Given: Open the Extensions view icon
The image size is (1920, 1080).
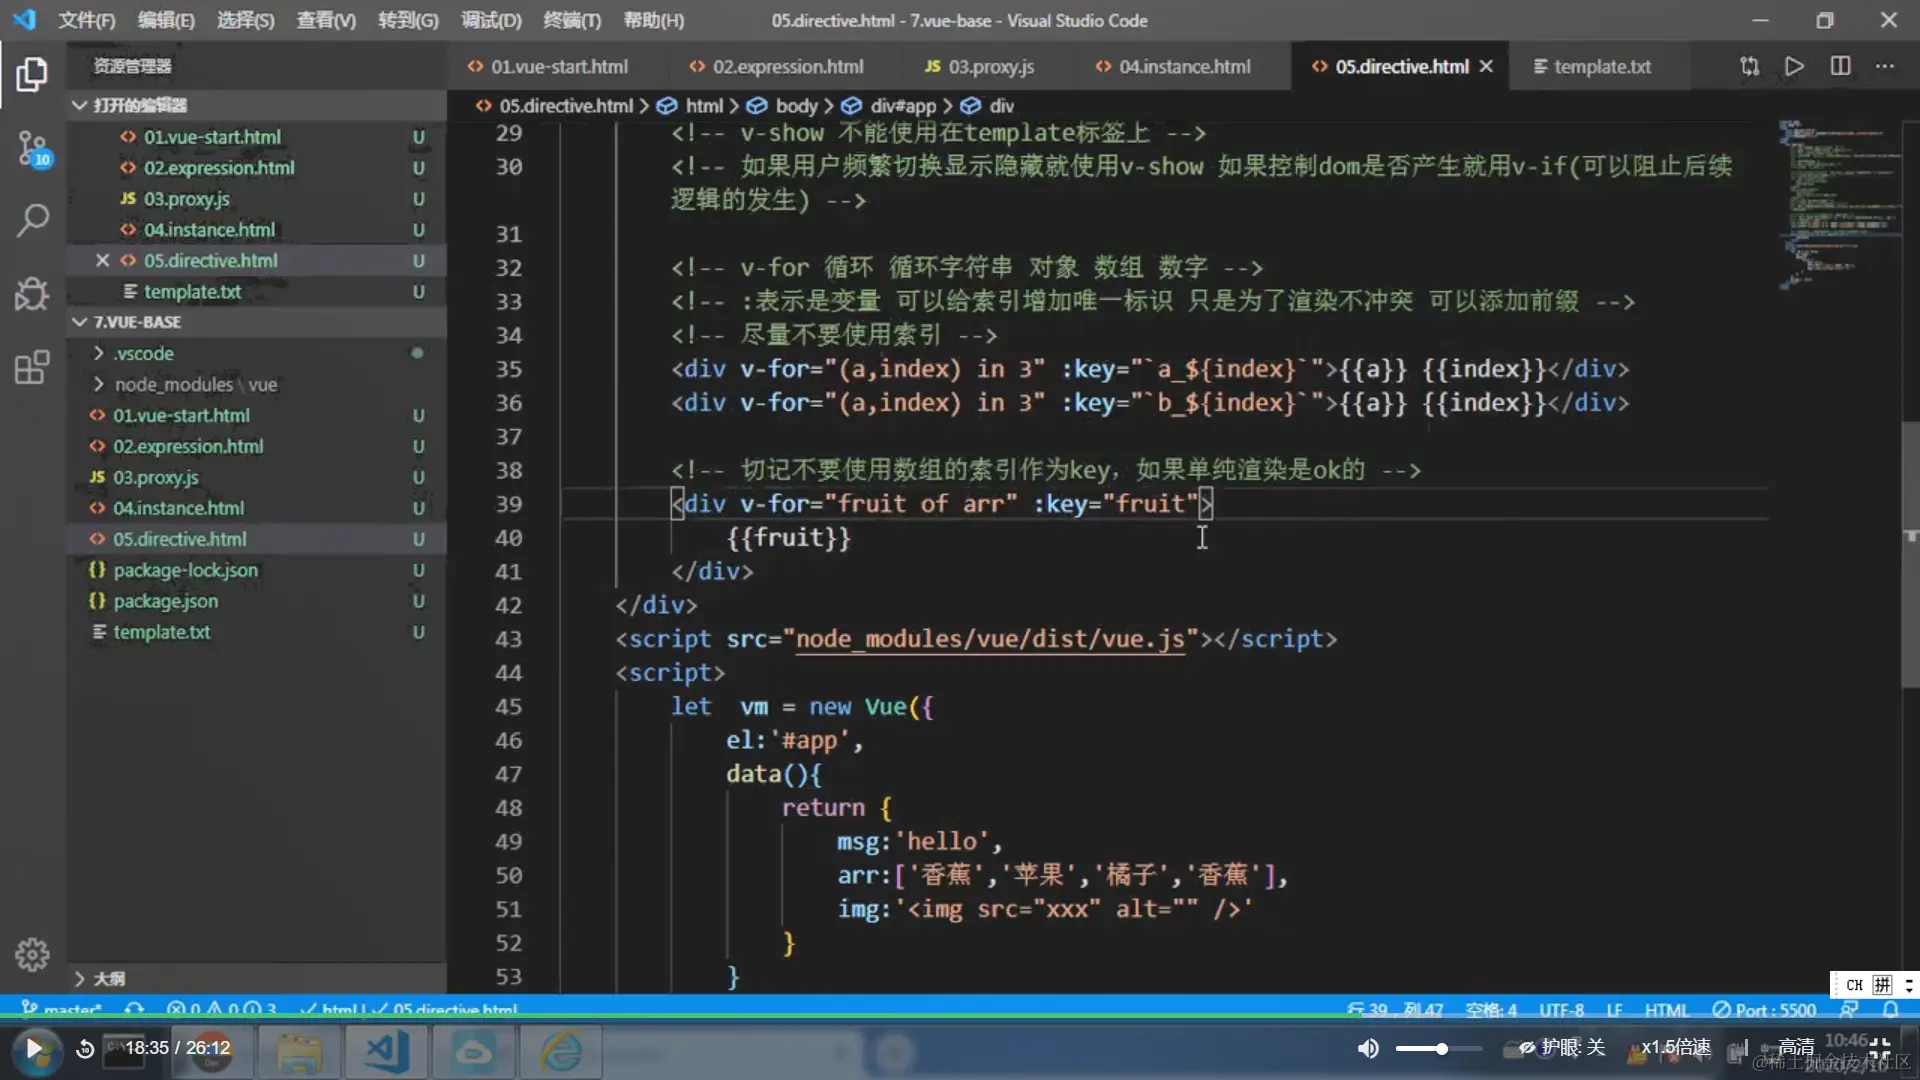Looking at the screenshot, I should pyautogui.click(x=32, y=367).
